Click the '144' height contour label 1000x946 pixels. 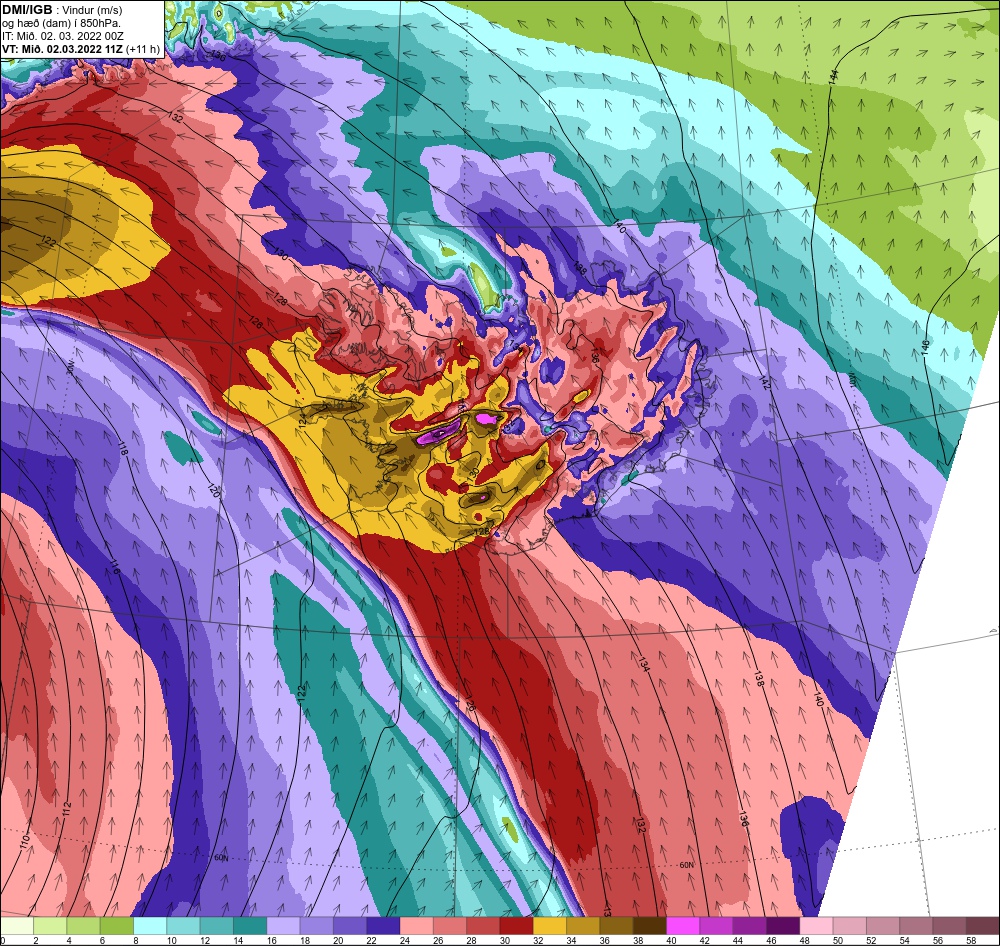click(834, 76)
